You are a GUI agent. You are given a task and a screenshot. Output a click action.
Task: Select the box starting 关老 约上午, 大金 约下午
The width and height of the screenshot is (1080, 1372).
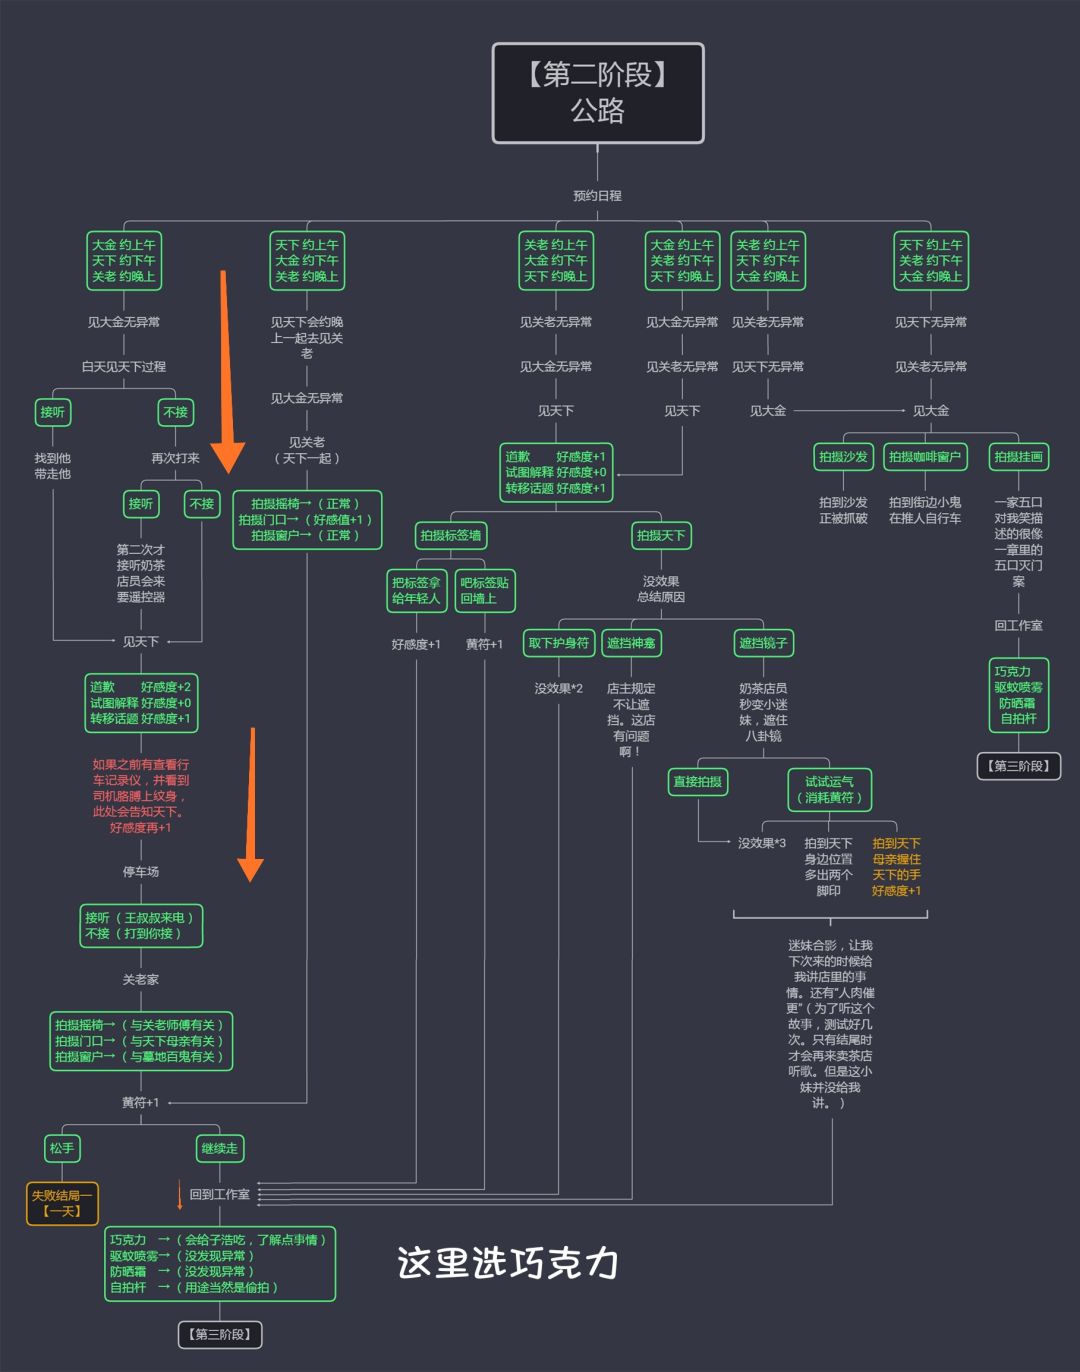[x=556, y=261]
